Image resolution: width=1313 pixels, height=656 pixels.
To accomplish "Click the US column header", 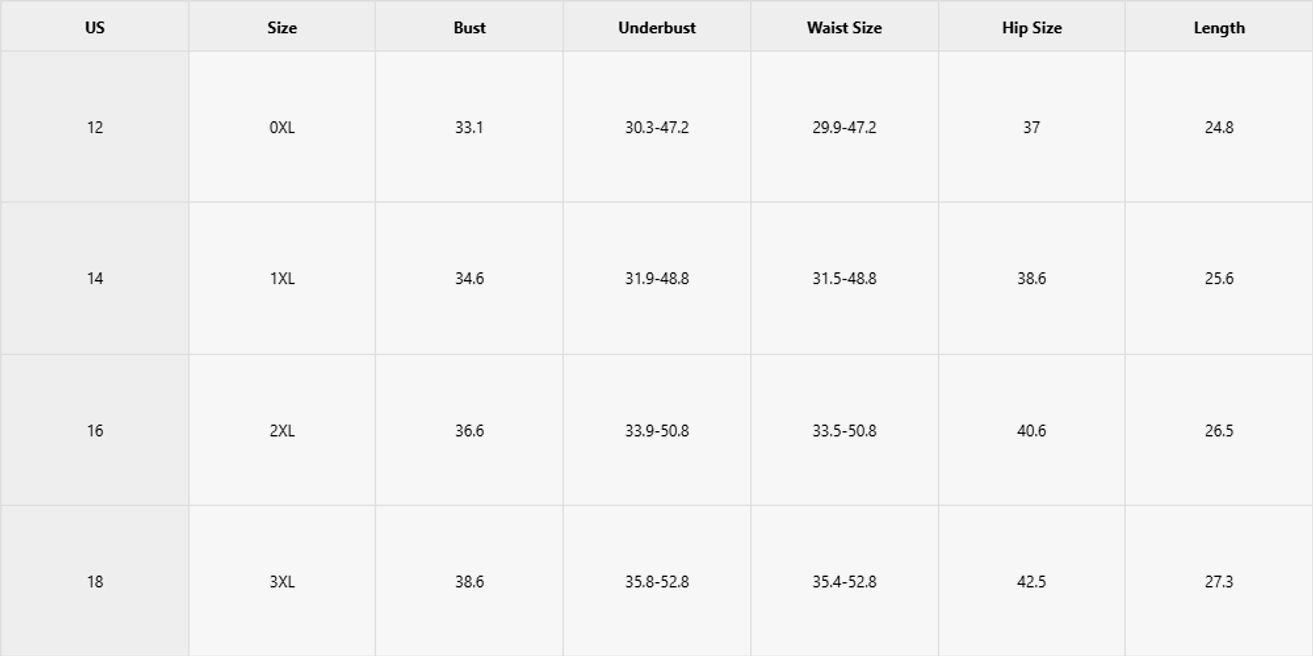I will coord(95,28).
